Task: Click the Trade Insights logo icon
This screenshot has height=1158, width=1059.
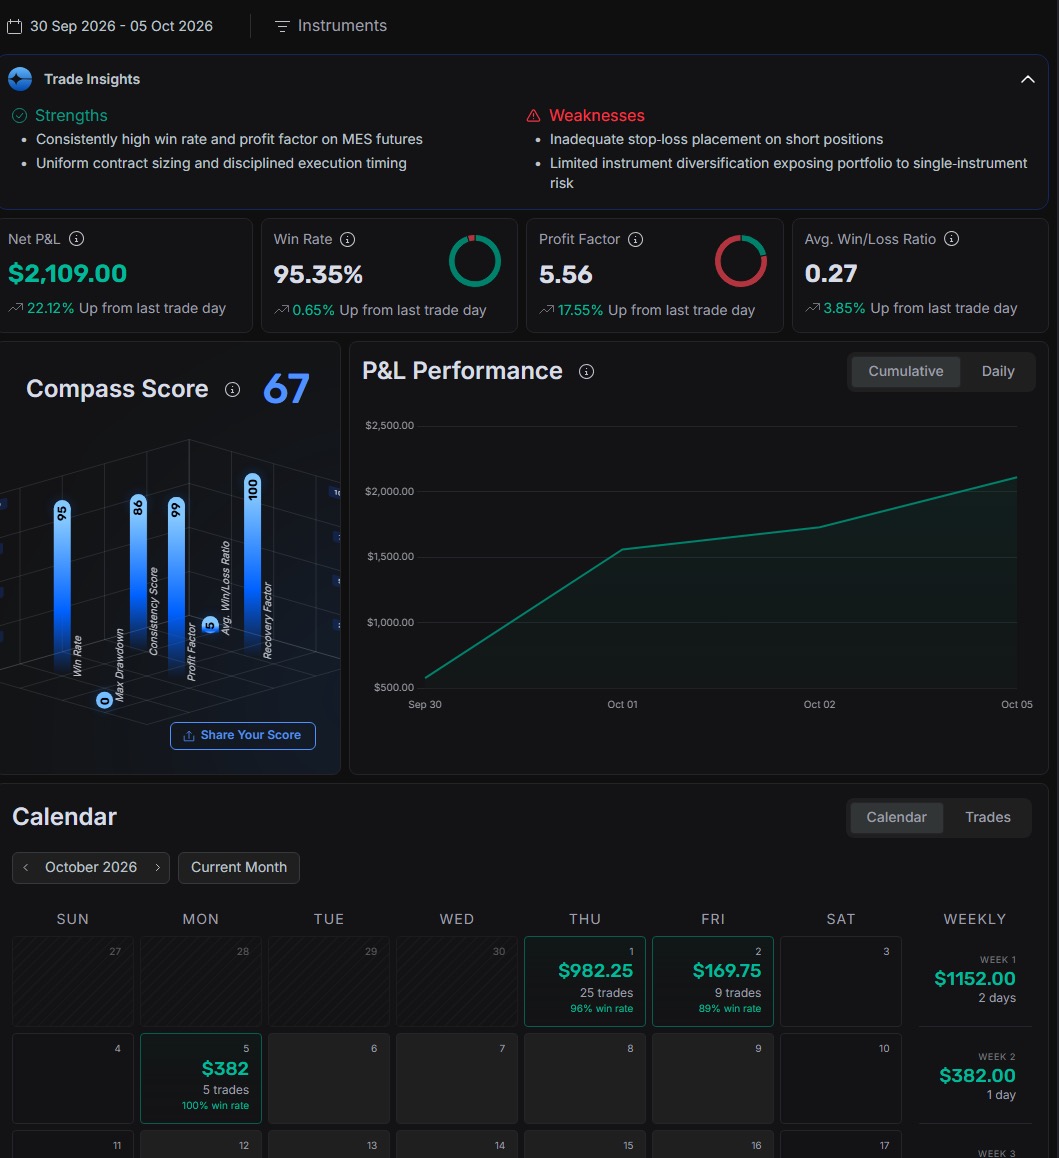Action: pyautogui.click(x=20, y=79)
